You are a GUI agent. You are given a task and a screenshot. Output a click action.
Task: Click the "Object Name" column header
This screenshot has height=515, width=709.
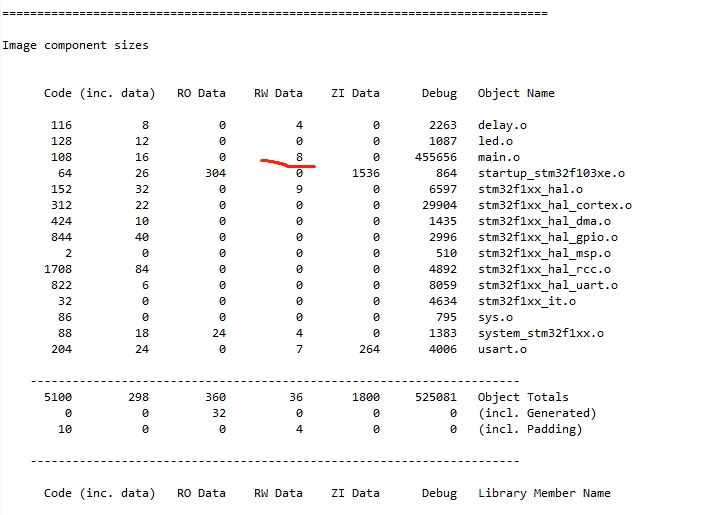click(x=516, y=93)
